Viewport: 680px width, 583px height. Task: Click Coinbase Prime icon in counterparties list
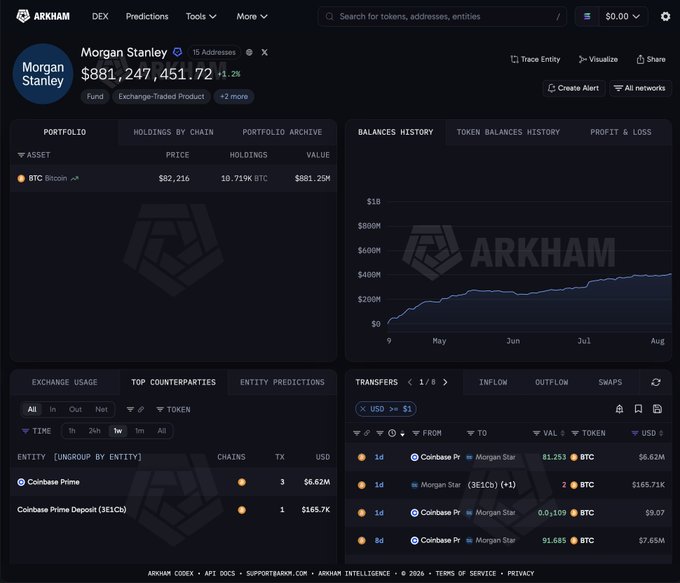[21, 482]
